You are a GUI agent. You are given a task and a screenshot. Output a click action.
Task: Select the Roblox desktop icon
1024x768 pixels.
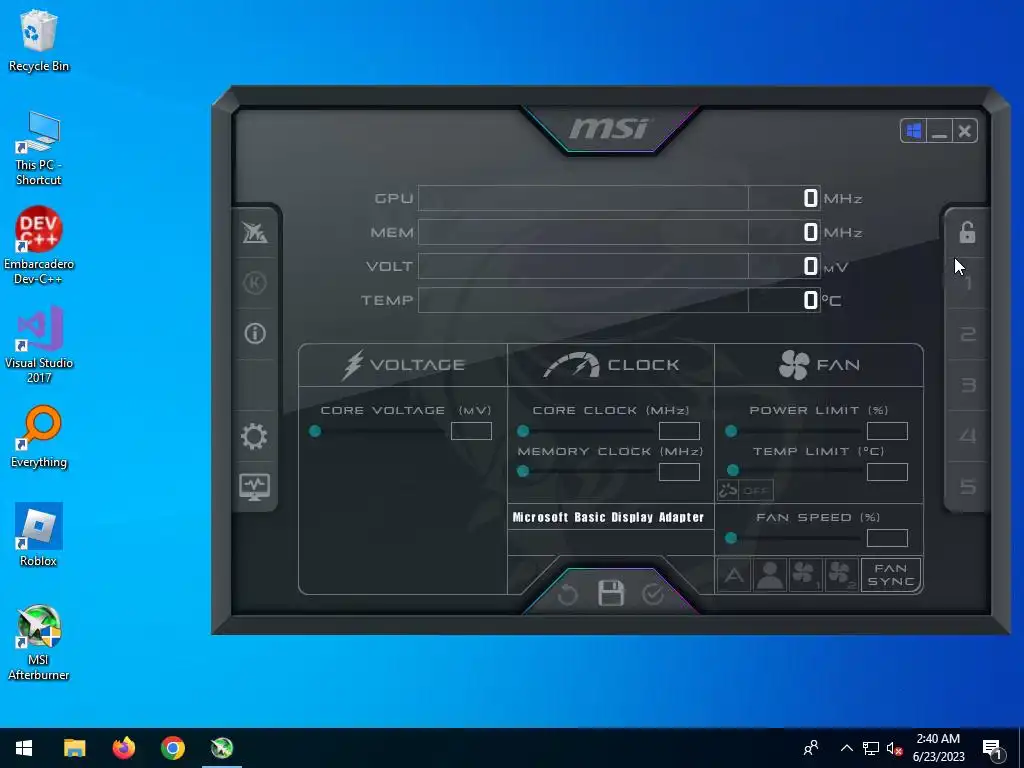(39, 535)
